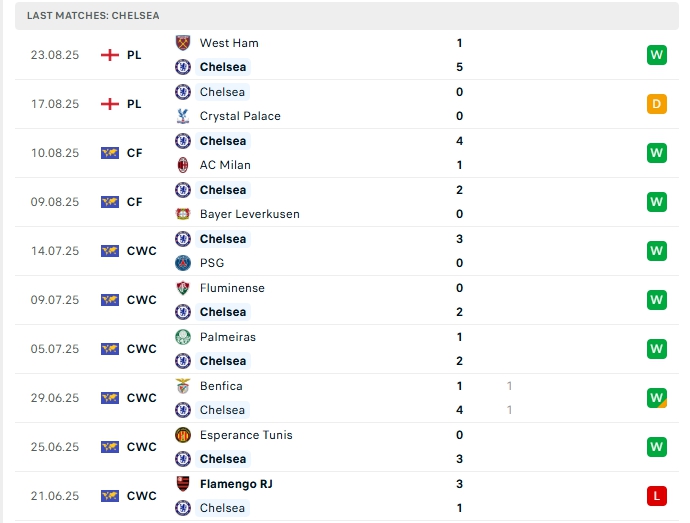Open the draw result badge for Crystal Palace match
This screenshot has height=523, width=690.
click(656, 104)
